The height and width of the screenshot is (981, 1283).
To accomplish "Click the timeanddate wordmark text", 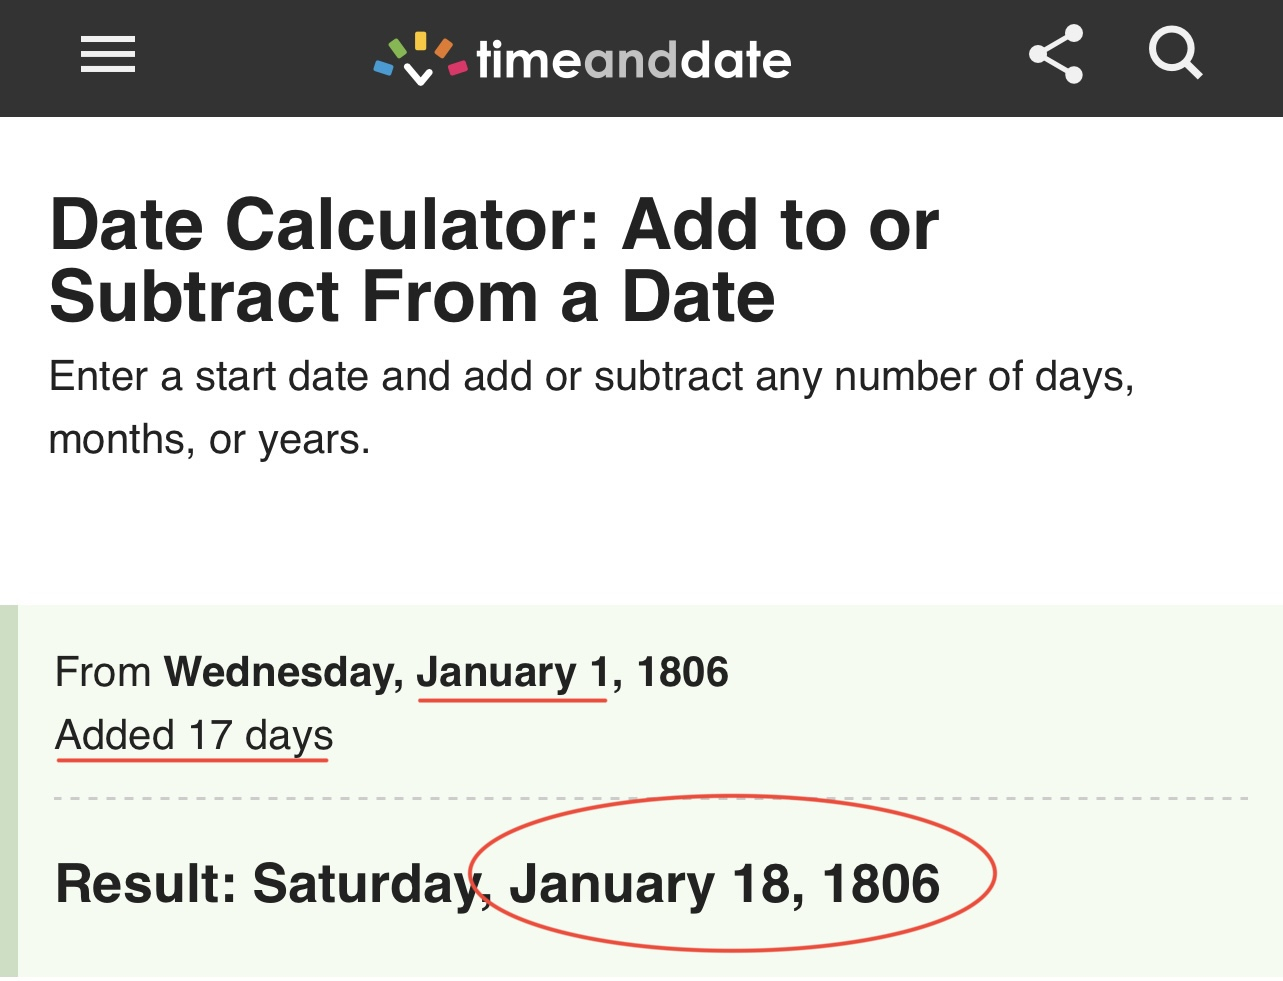I will coord(633,61).
